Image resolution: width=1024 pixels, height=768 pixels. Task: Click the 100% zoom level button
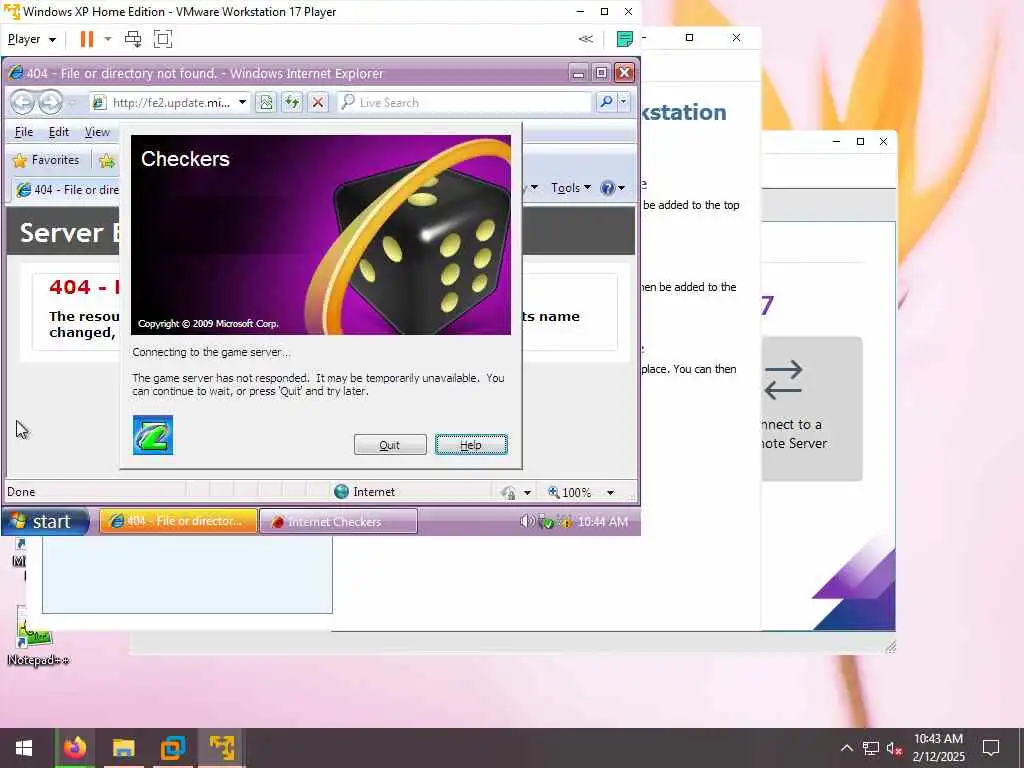point(569,492)
